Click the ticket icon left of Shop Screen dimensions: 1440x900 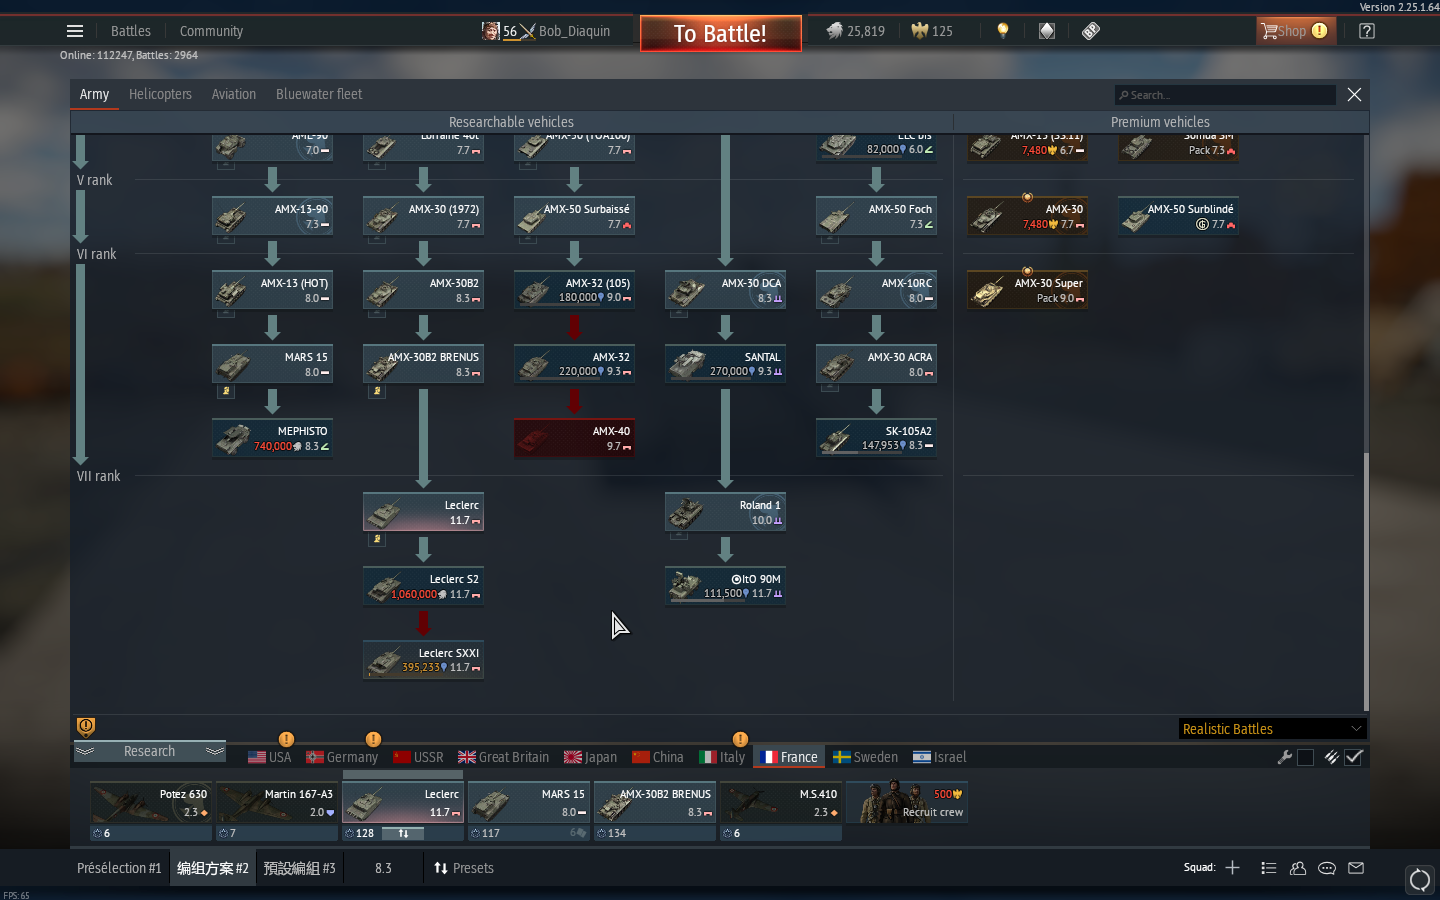click(1091, 31)
